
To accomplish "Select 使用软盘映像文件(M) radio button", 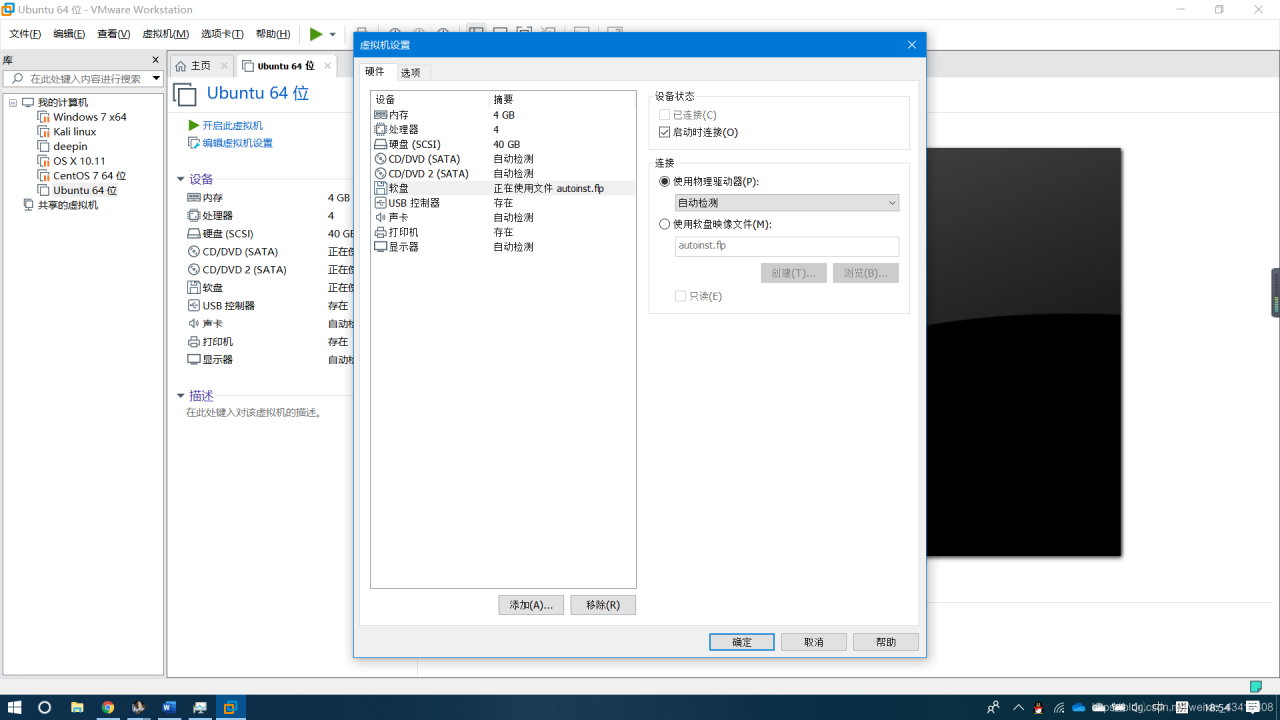I will (665, 224).
